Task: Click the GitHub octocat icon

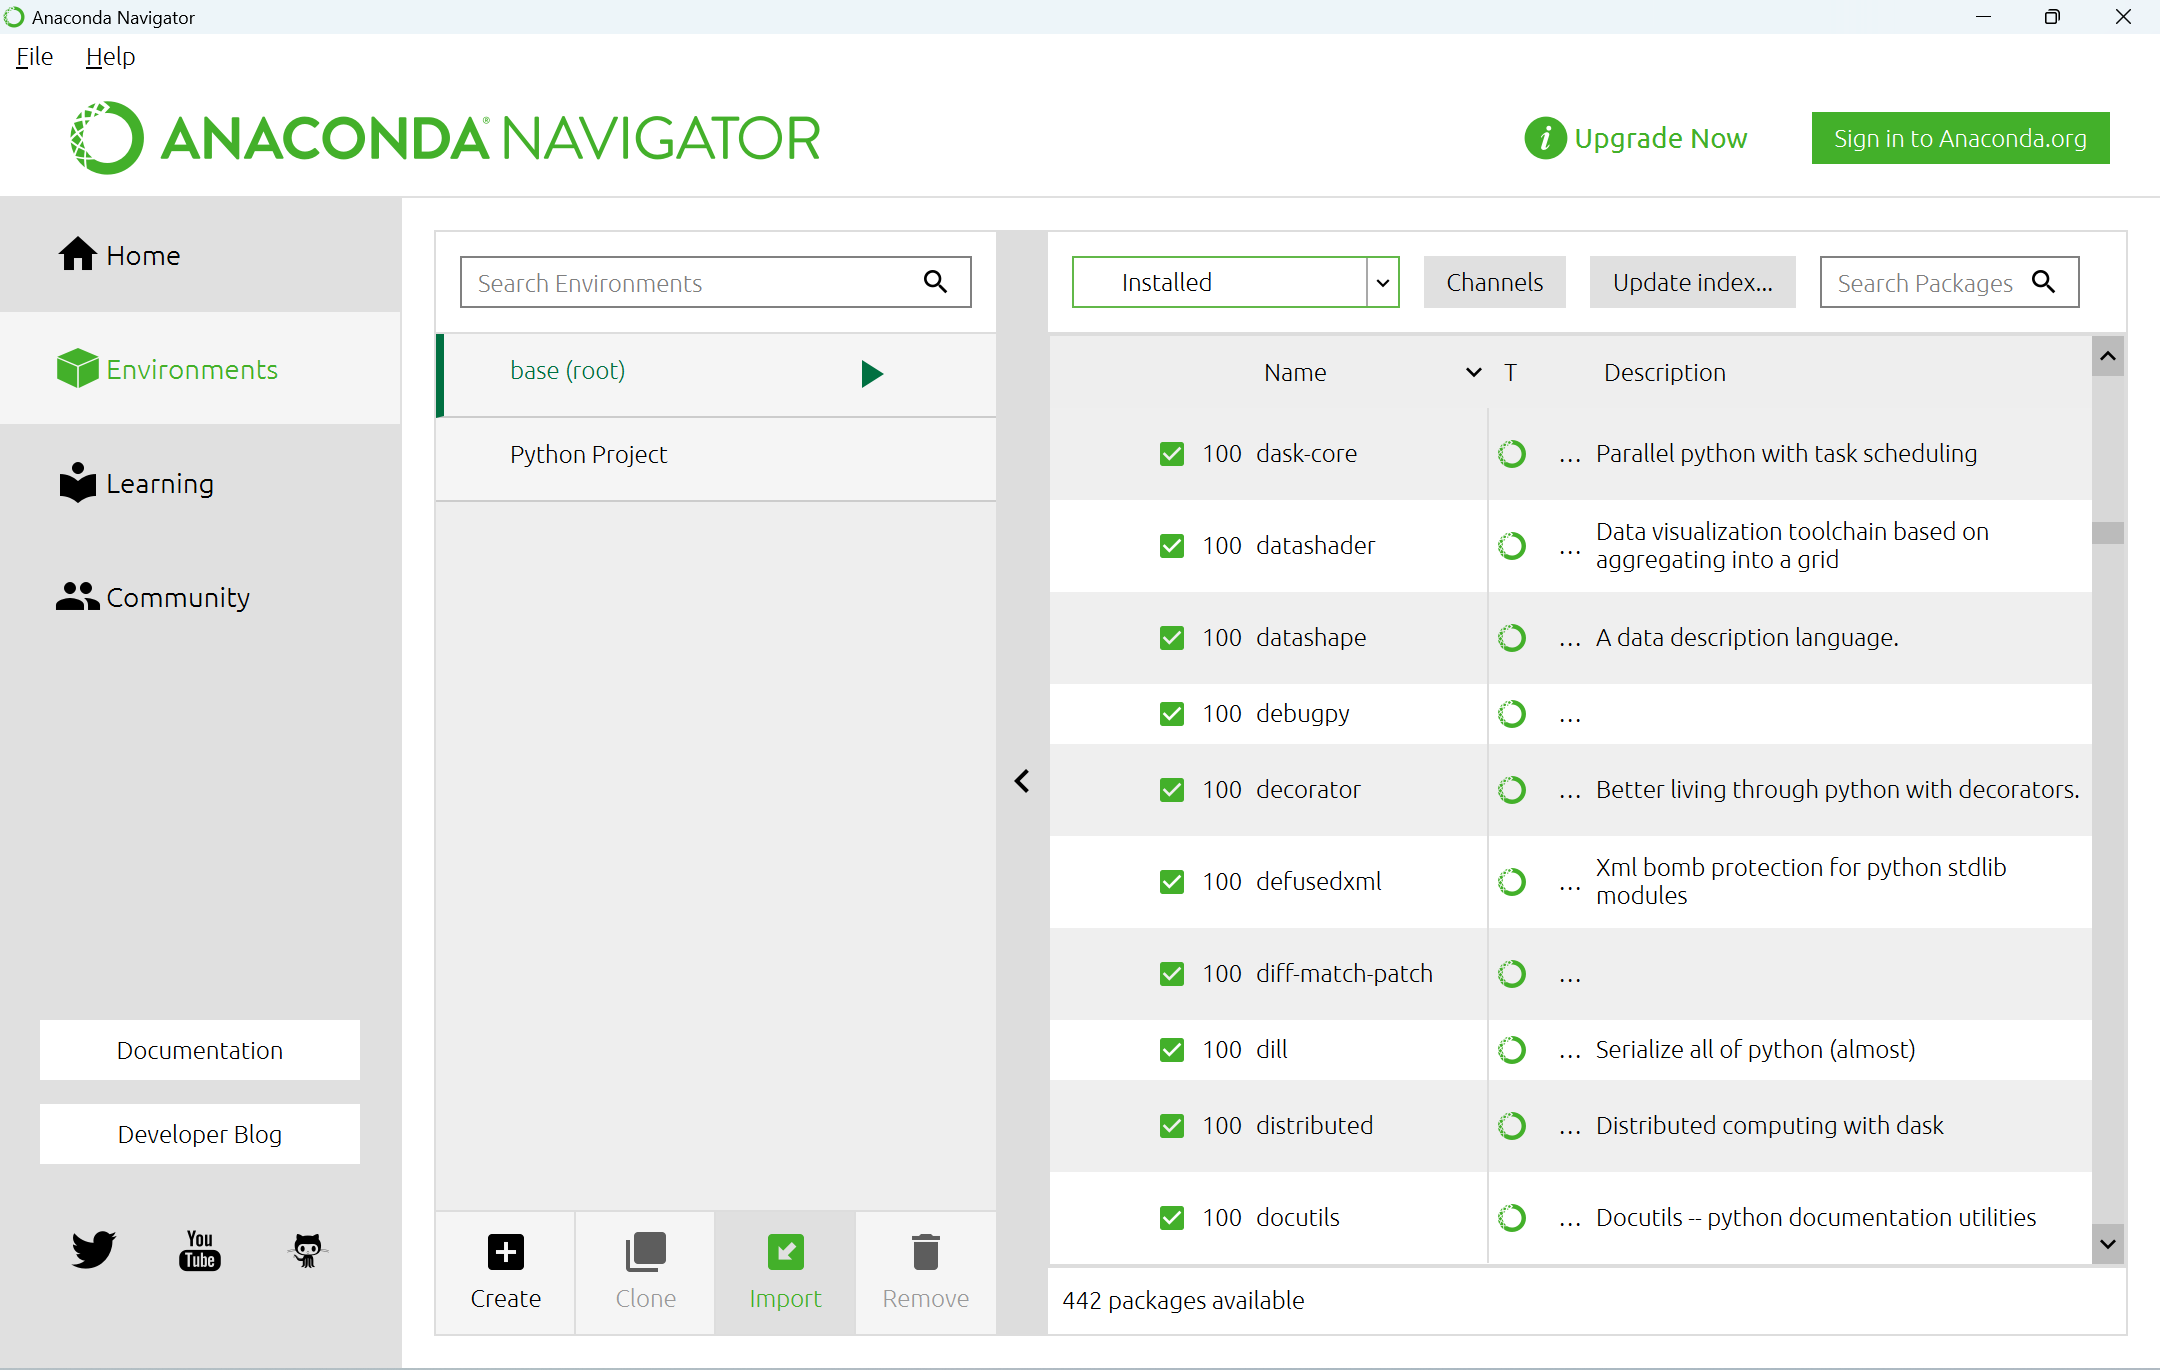Action: 307,1250
